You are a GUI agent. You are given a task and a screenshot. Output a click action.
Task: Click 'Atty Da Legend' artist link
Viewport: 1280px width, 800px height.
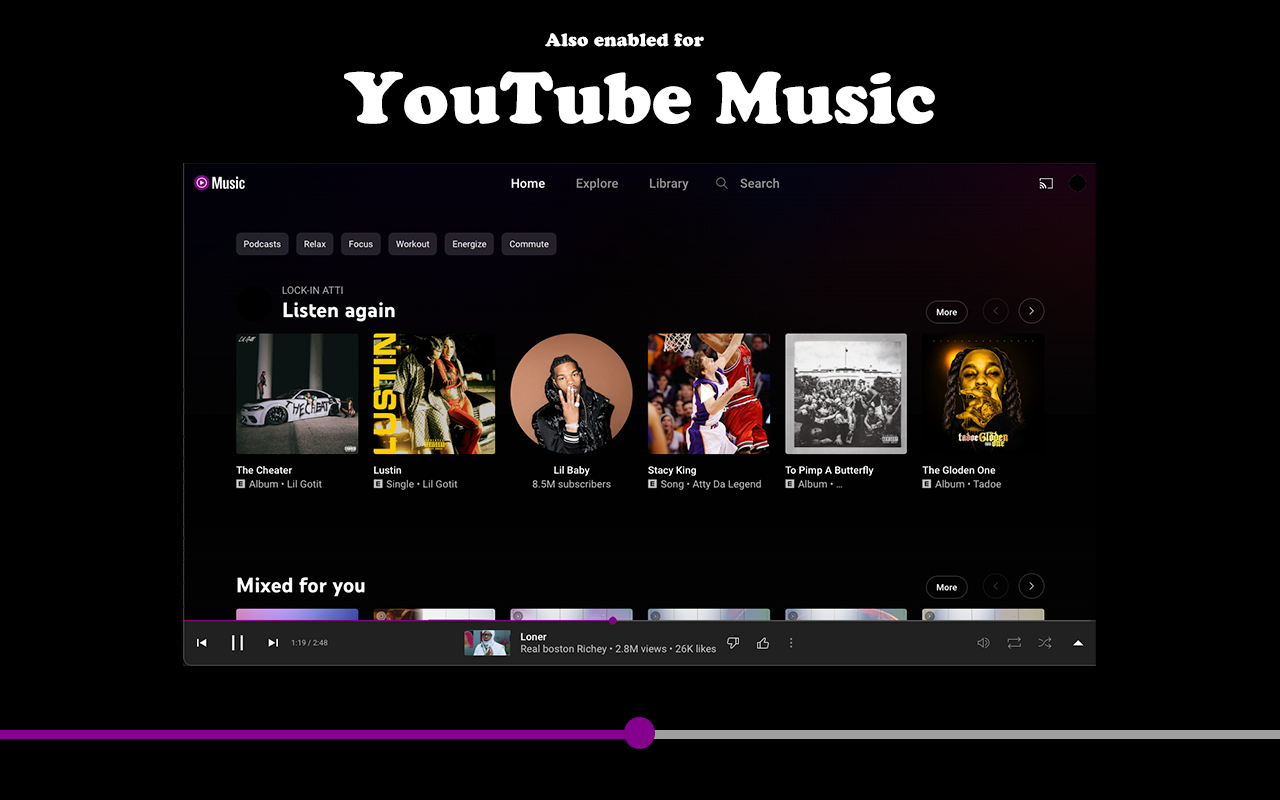pyautogui.click(x=727, y=484)
